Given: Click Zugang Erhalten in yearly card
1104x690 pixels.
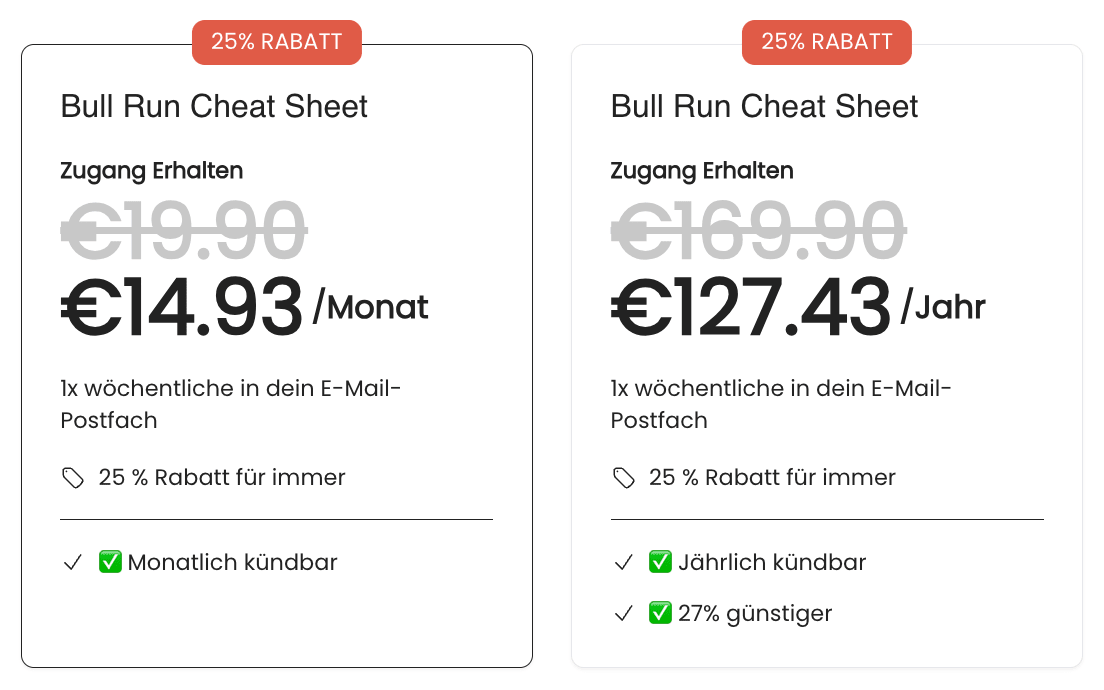Looking at the screenshot, I should click(x=702, y=171).
